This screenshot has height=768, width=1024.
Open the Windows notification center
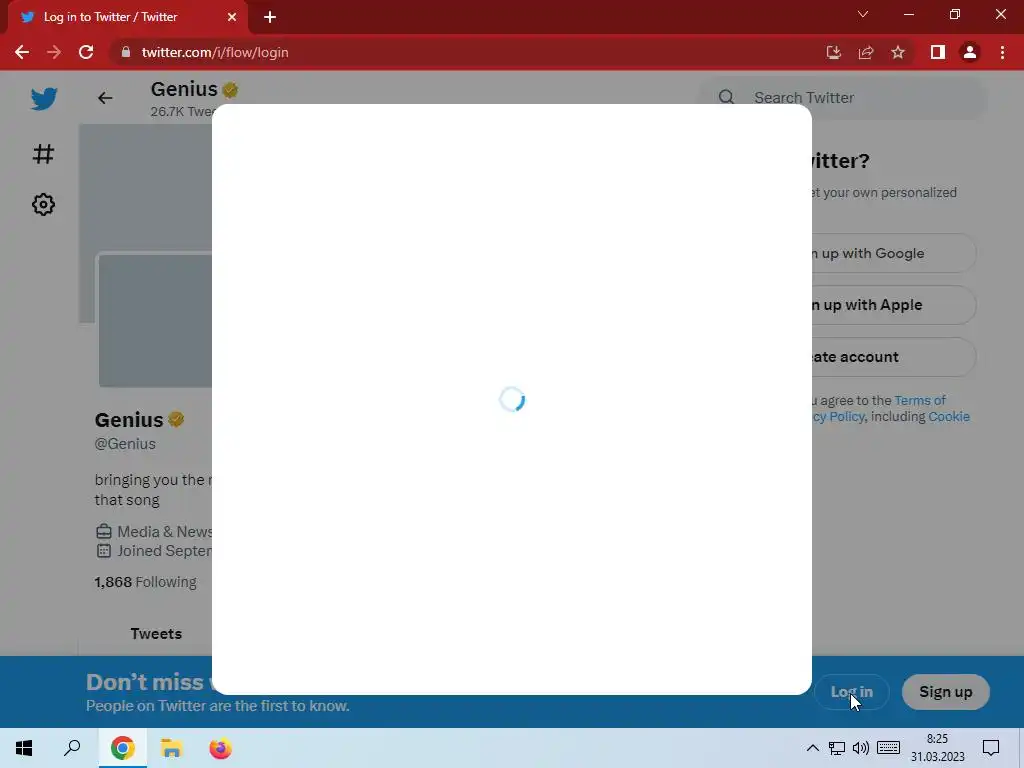click(991, 748)
